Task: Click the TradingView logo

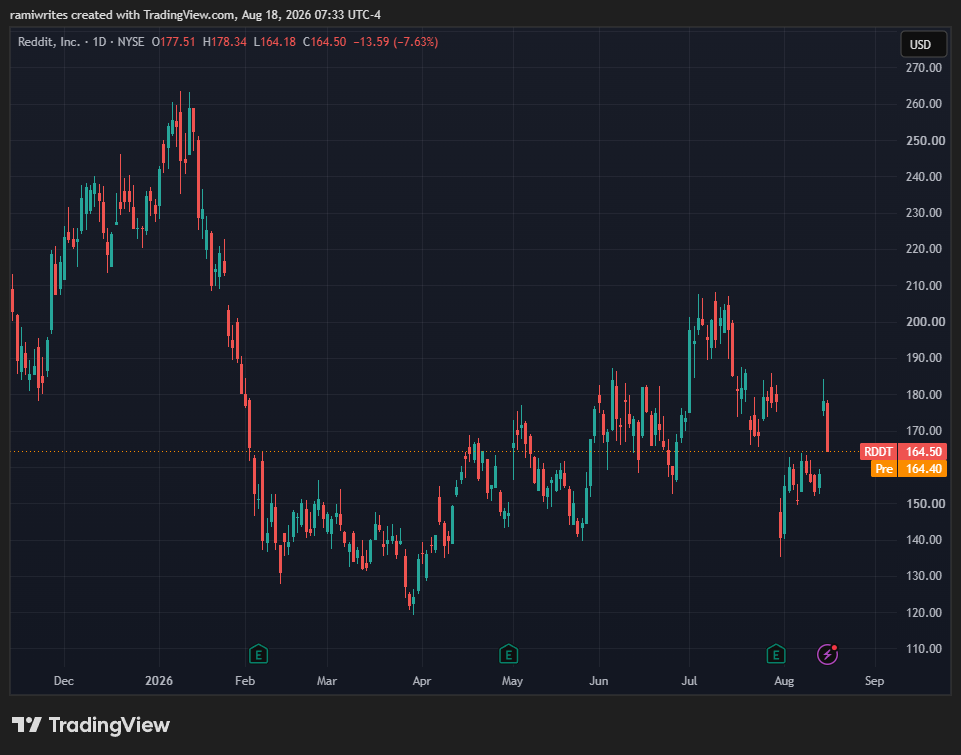Action: [91, 725]
